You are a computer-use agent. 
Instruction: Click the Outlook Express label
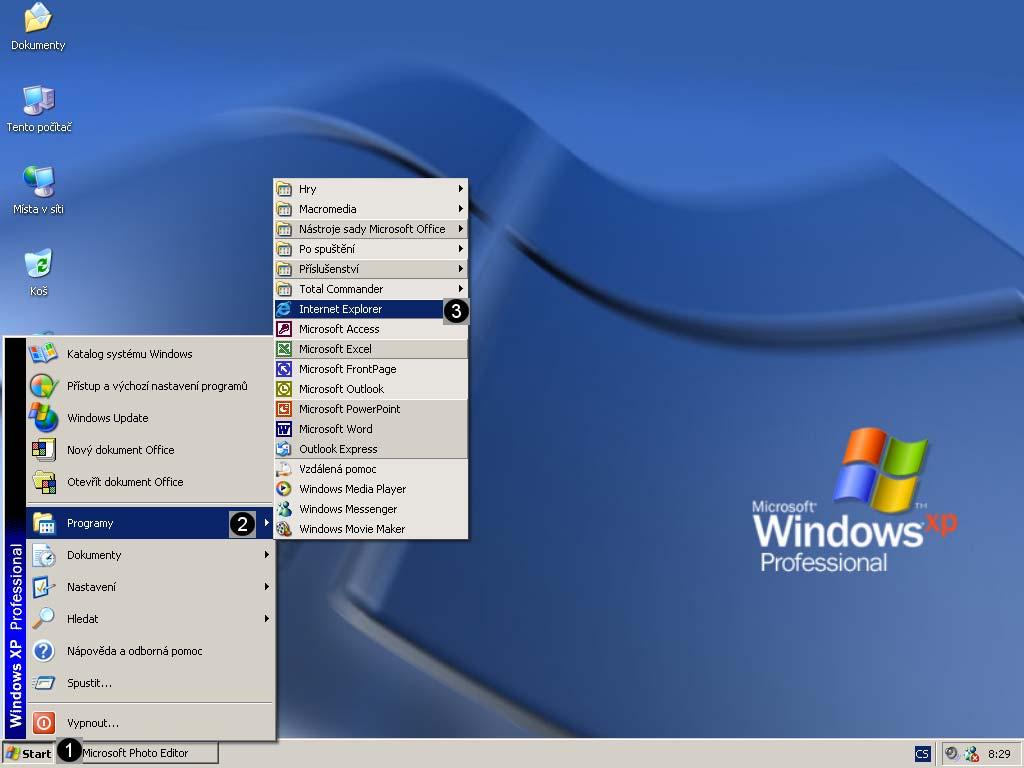(338, 449)
